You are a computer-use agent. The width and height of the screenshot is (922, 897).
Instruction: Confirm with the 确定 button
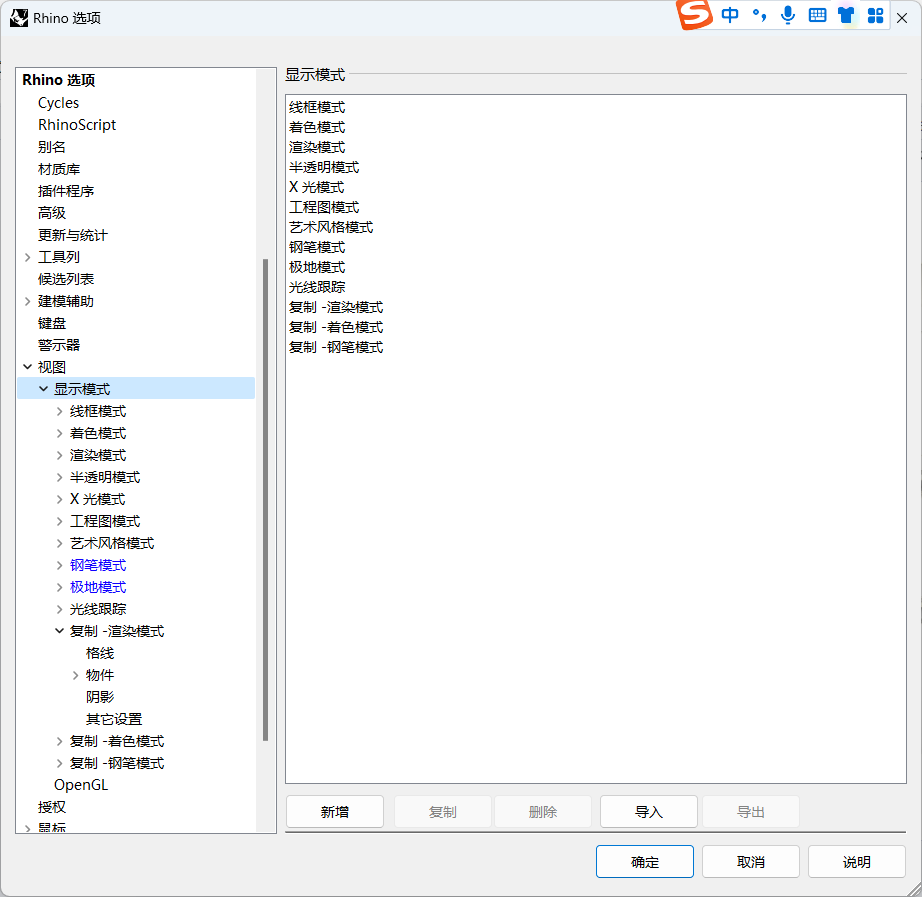click(x=644, y=862)
